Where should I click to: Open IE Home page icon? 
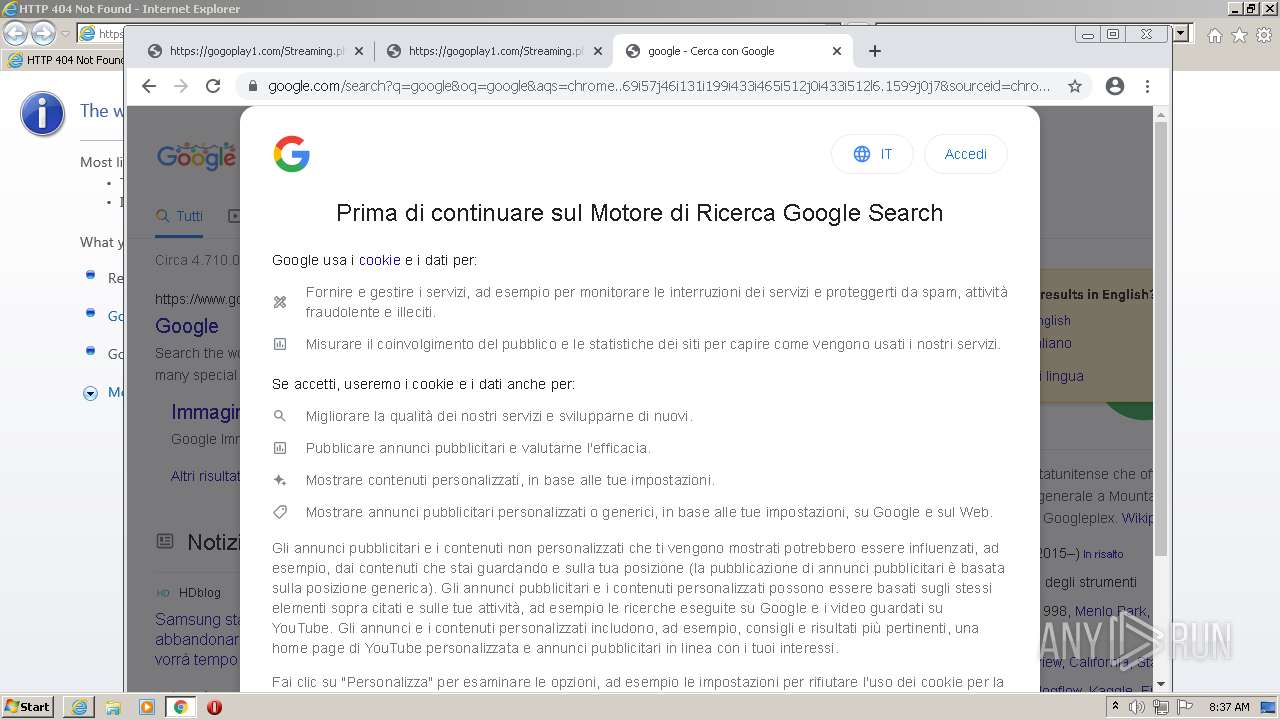(x=1214, y=35)
